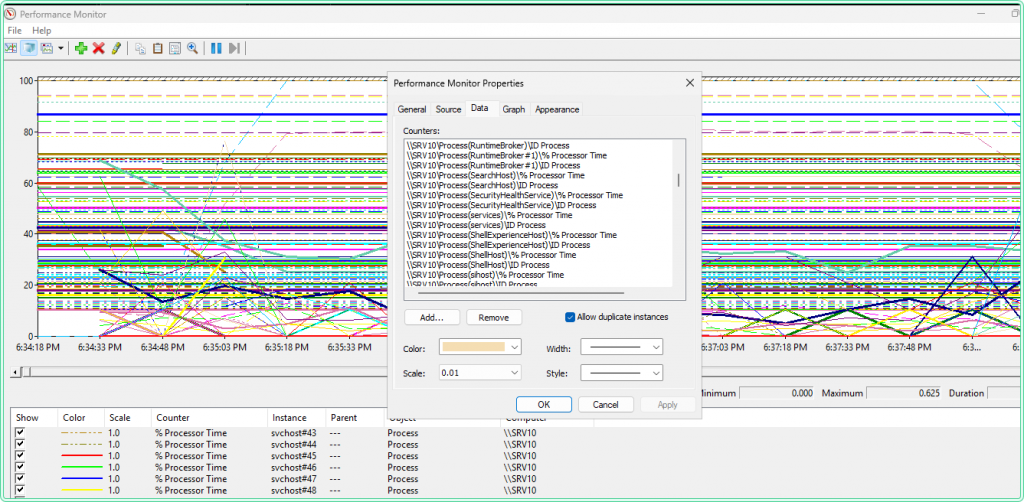1024x502 pixels.
Task: Select the svchost#45 instance cell
Action: pyautogui.click(x=293, y=456)
